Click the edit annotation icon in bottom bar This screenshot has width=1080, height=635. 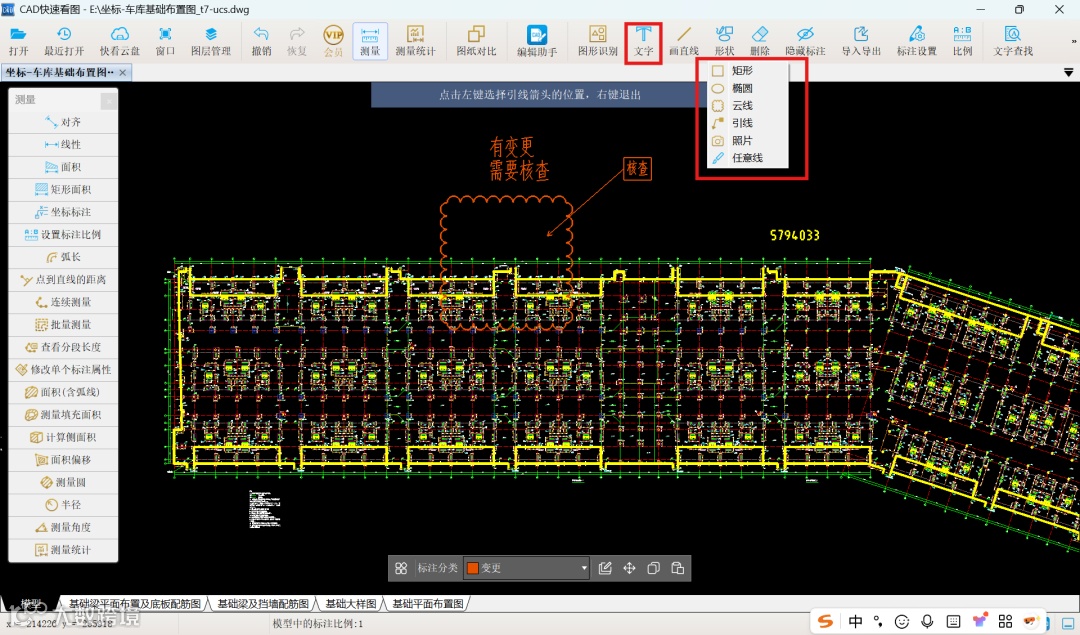coord(605,568)
